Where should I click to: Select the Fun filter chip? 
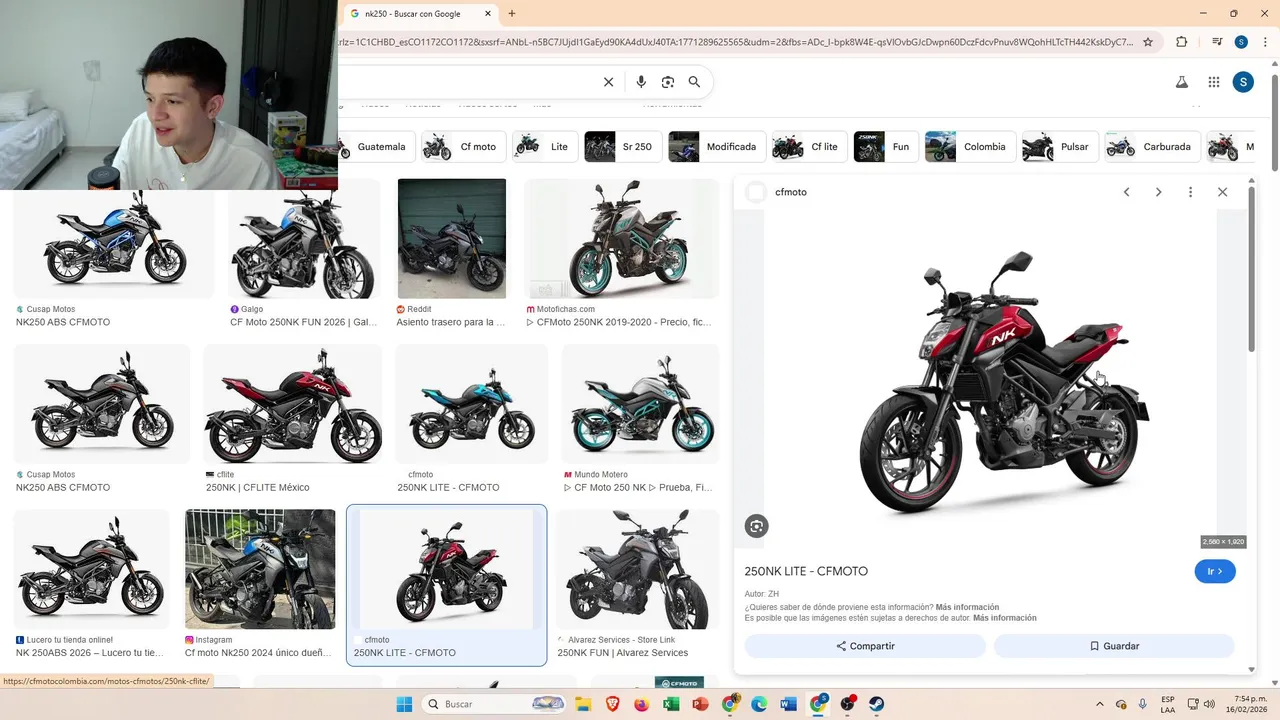click(x=886, y=147)
